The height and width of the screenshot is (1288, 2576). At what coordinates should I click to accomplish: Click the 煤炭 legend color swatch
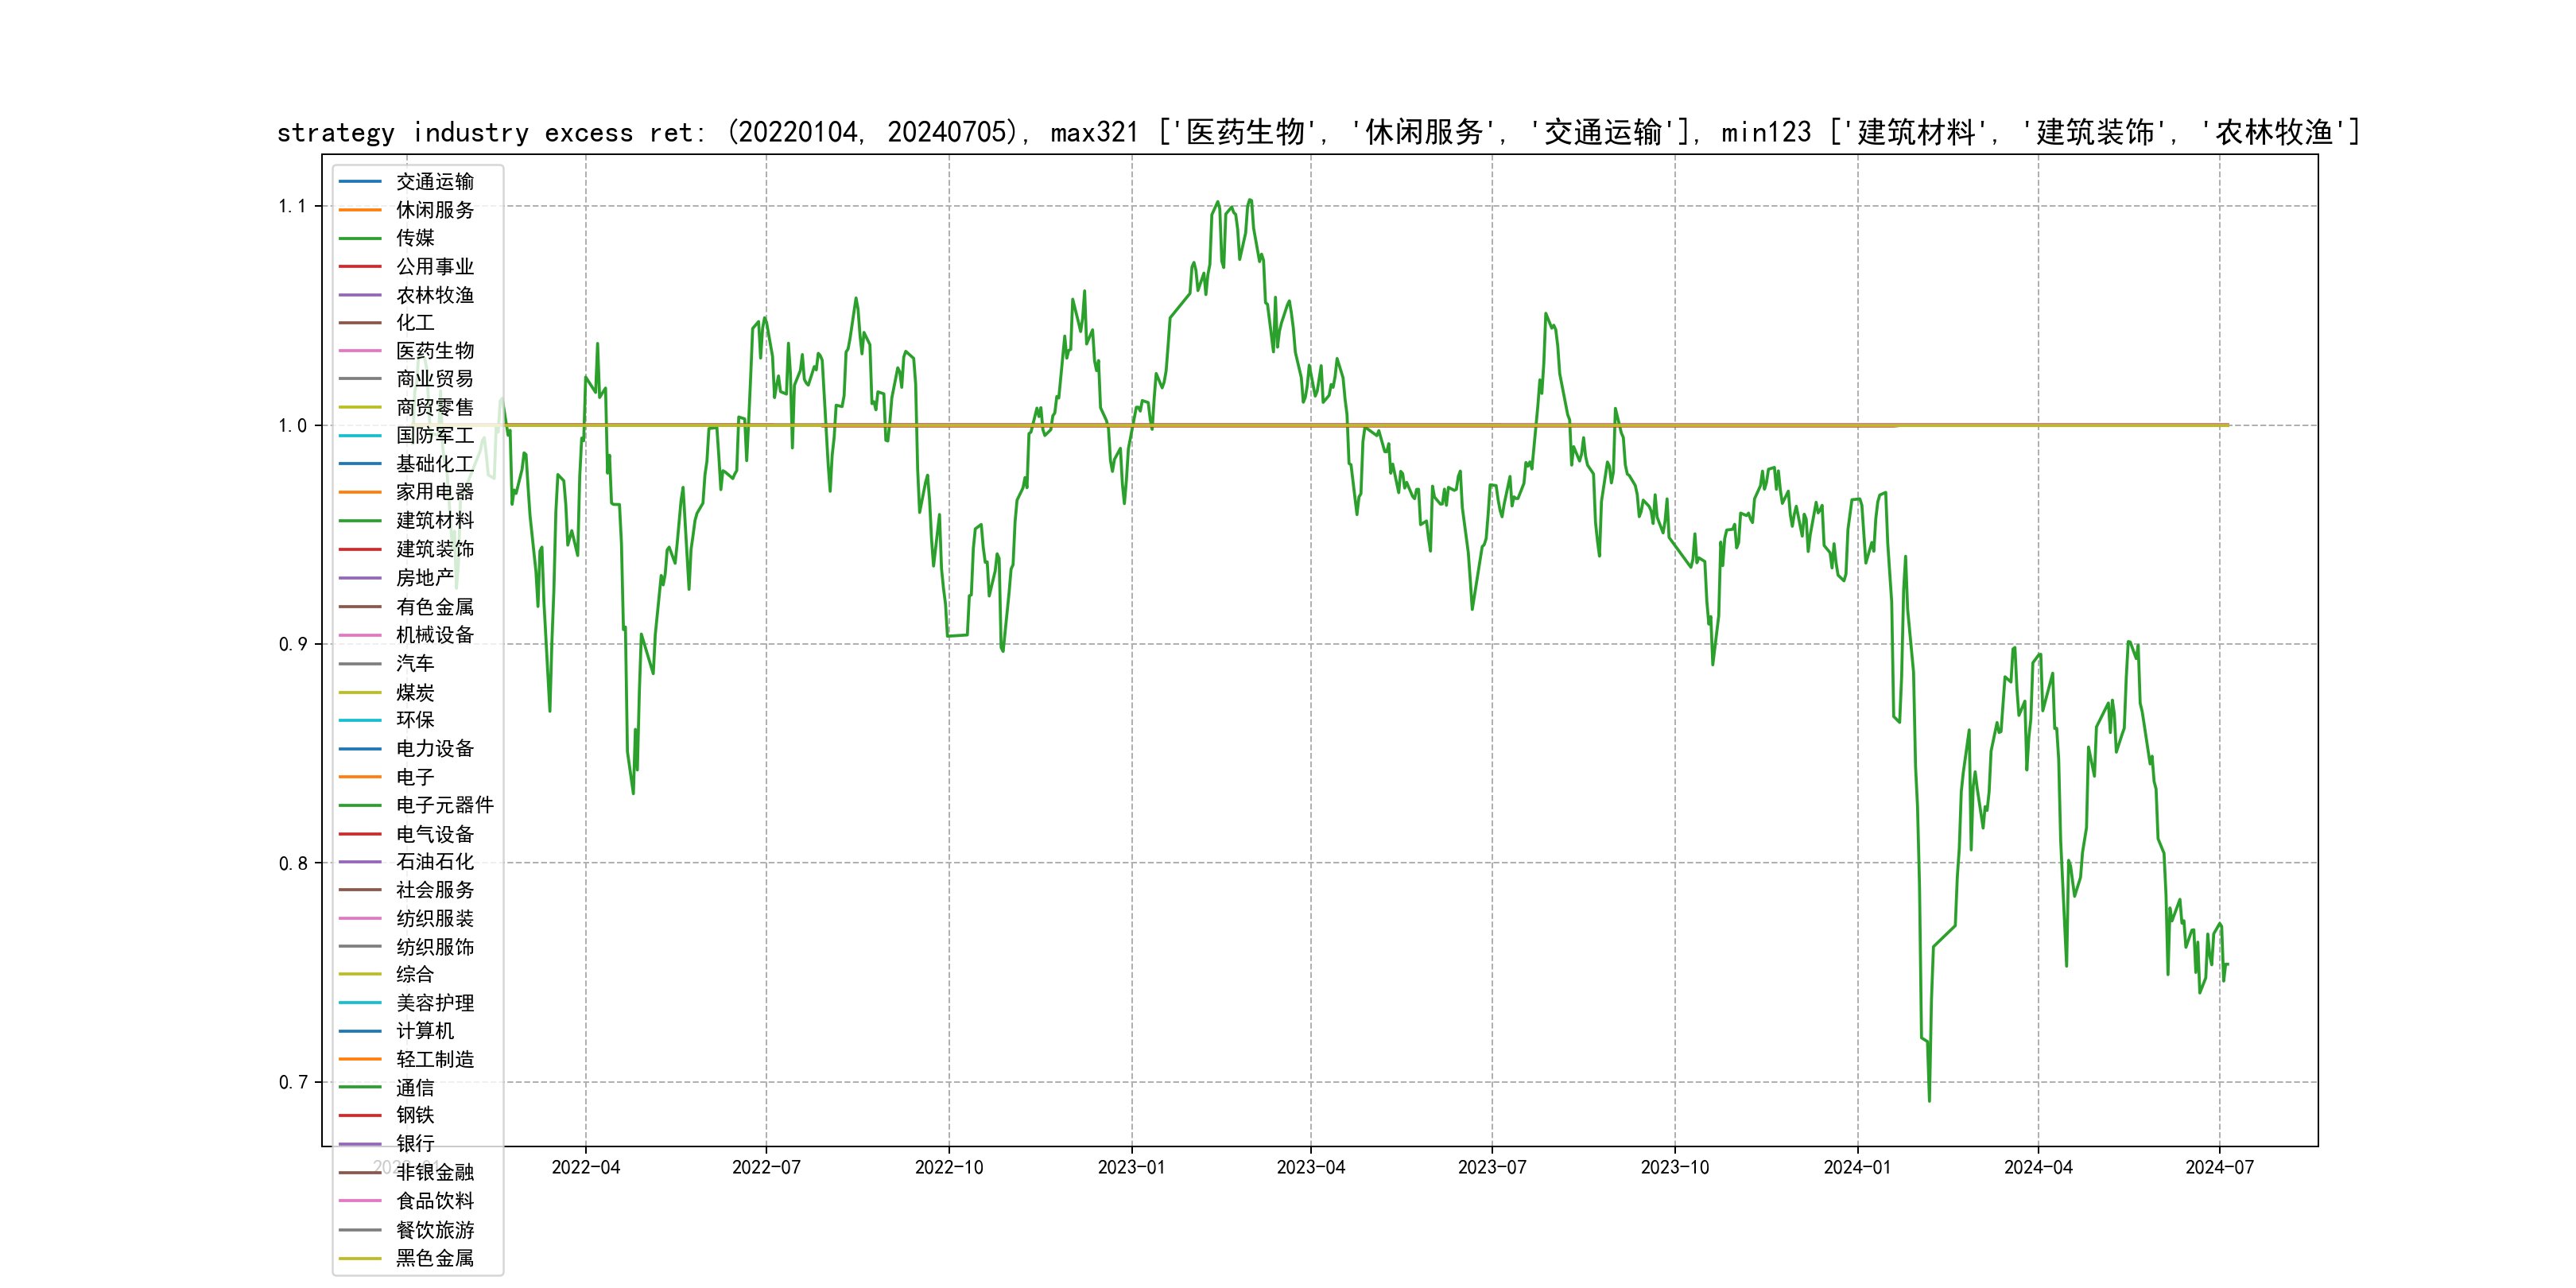pyautogui.click(x=360, y=692)
